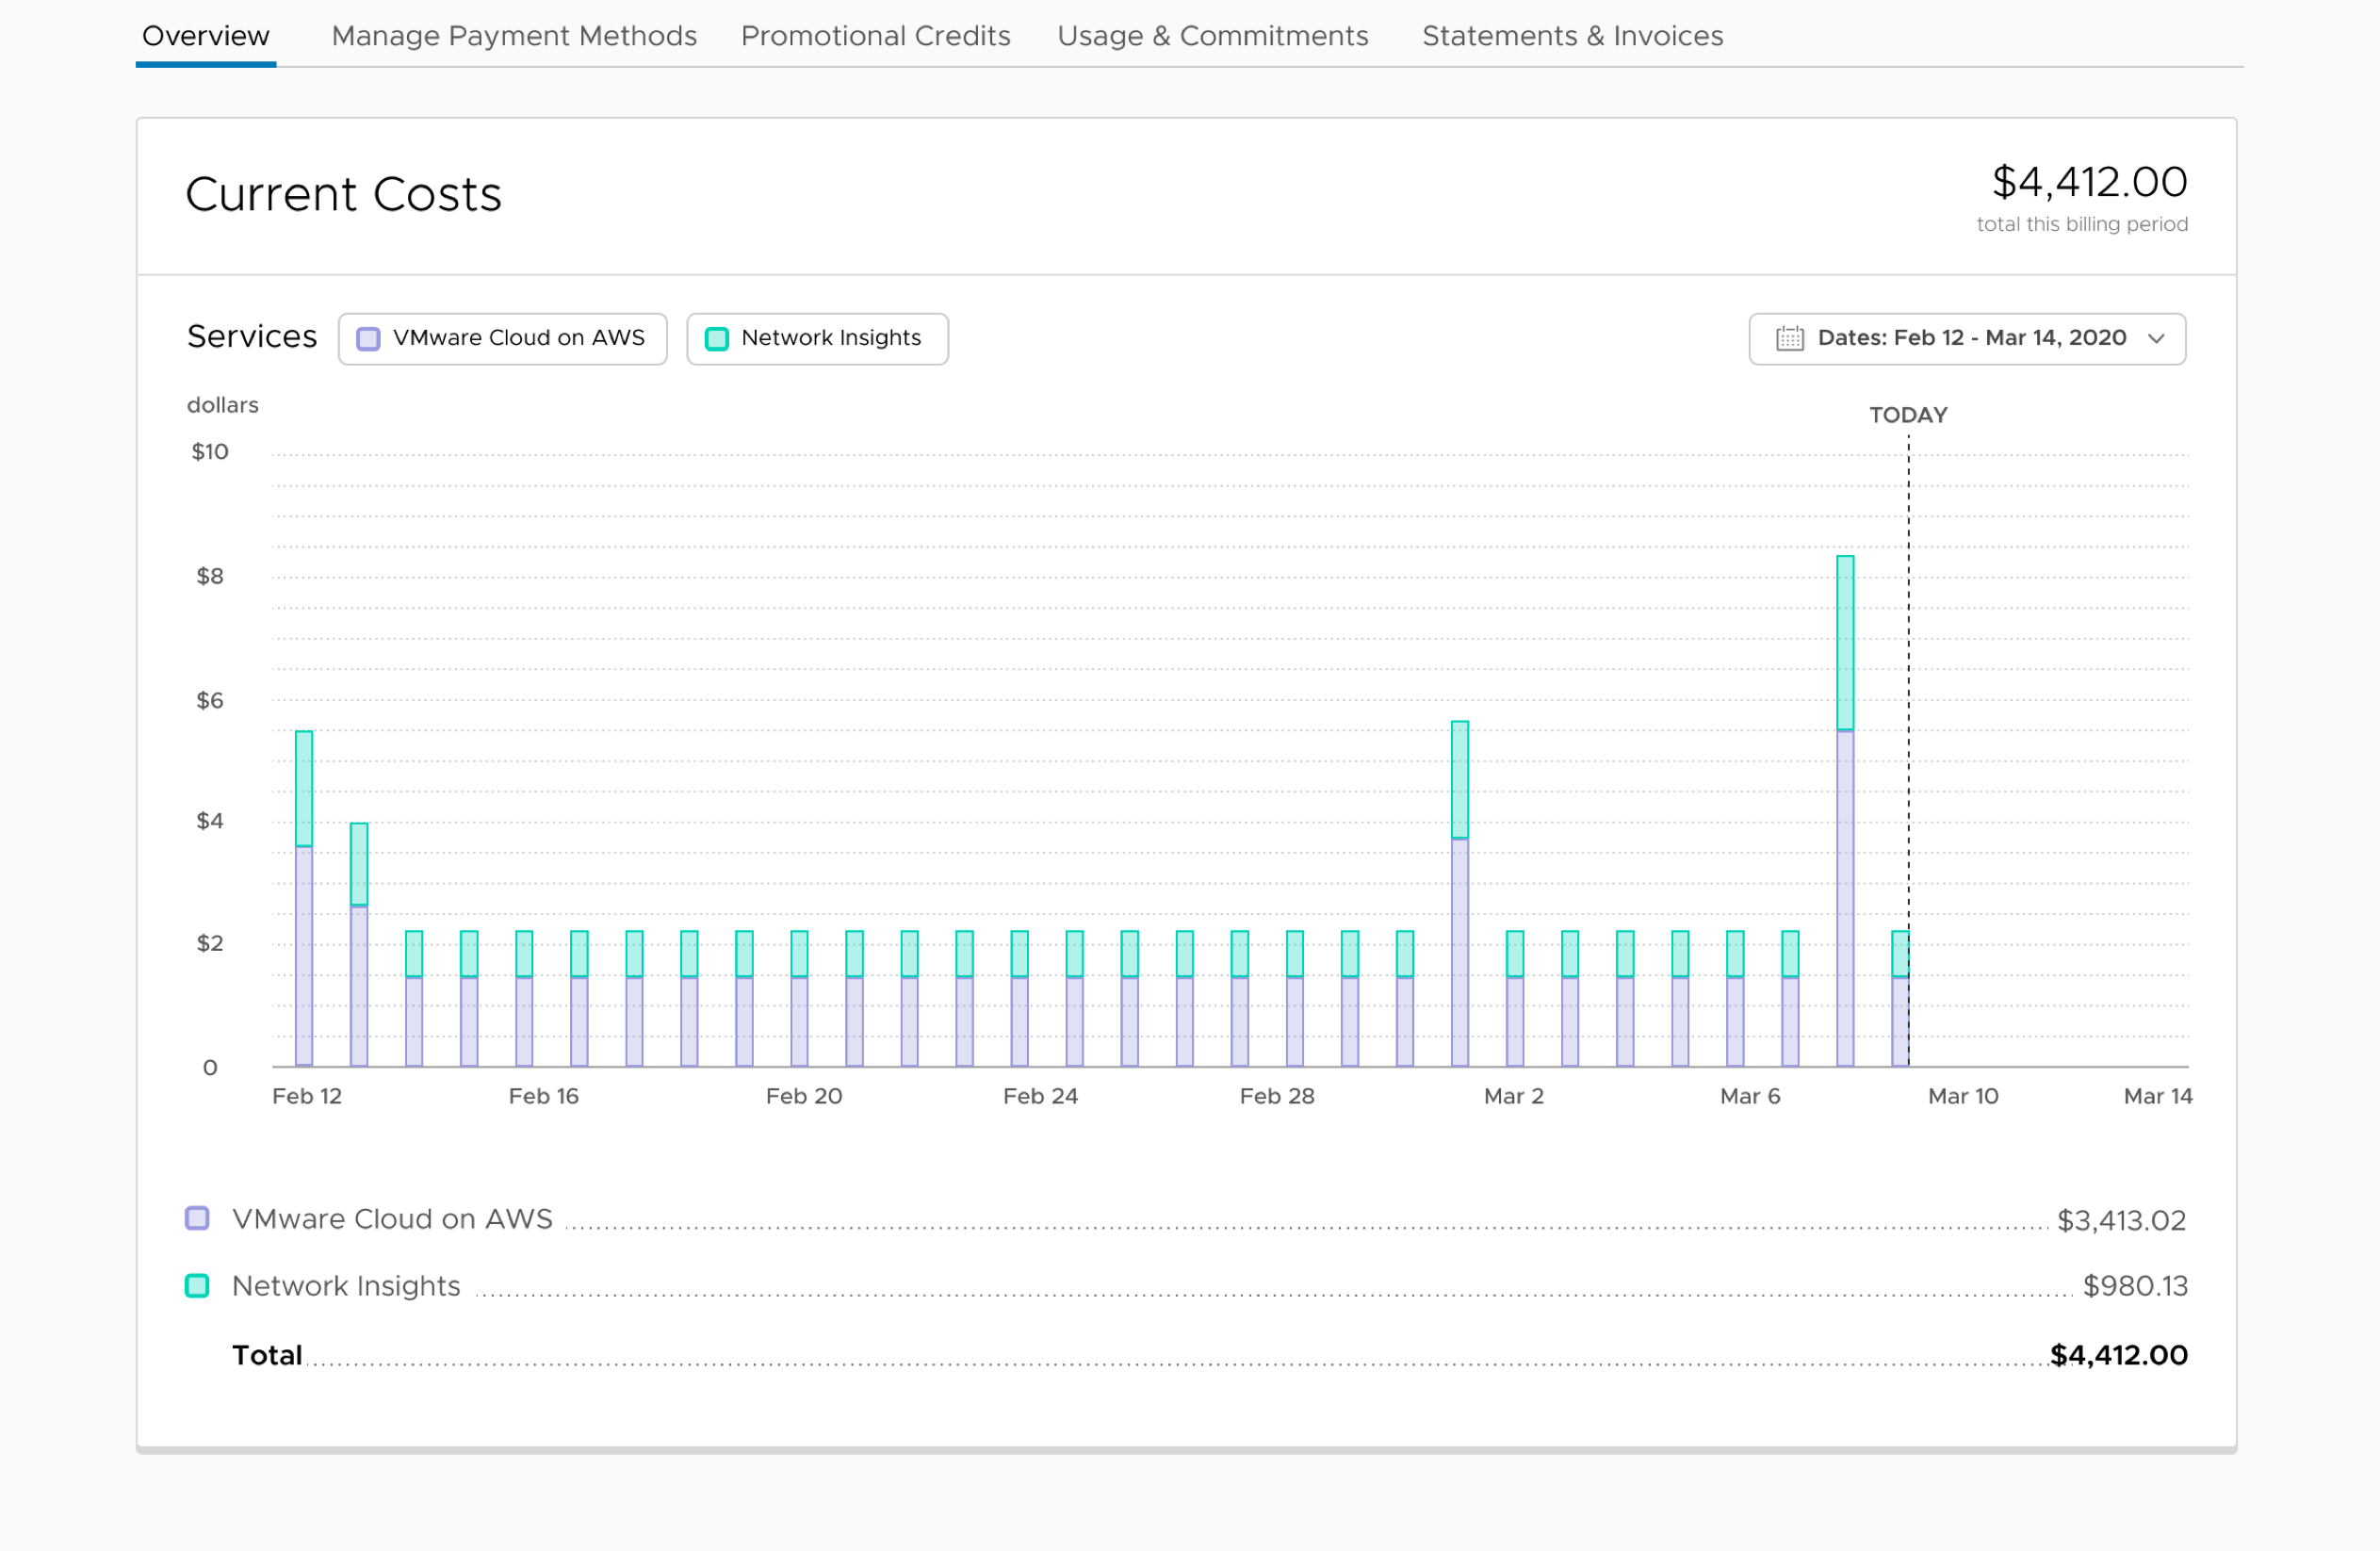Click the Total row label
Screen dimensions: 2380x1551
pos(266,1355)
